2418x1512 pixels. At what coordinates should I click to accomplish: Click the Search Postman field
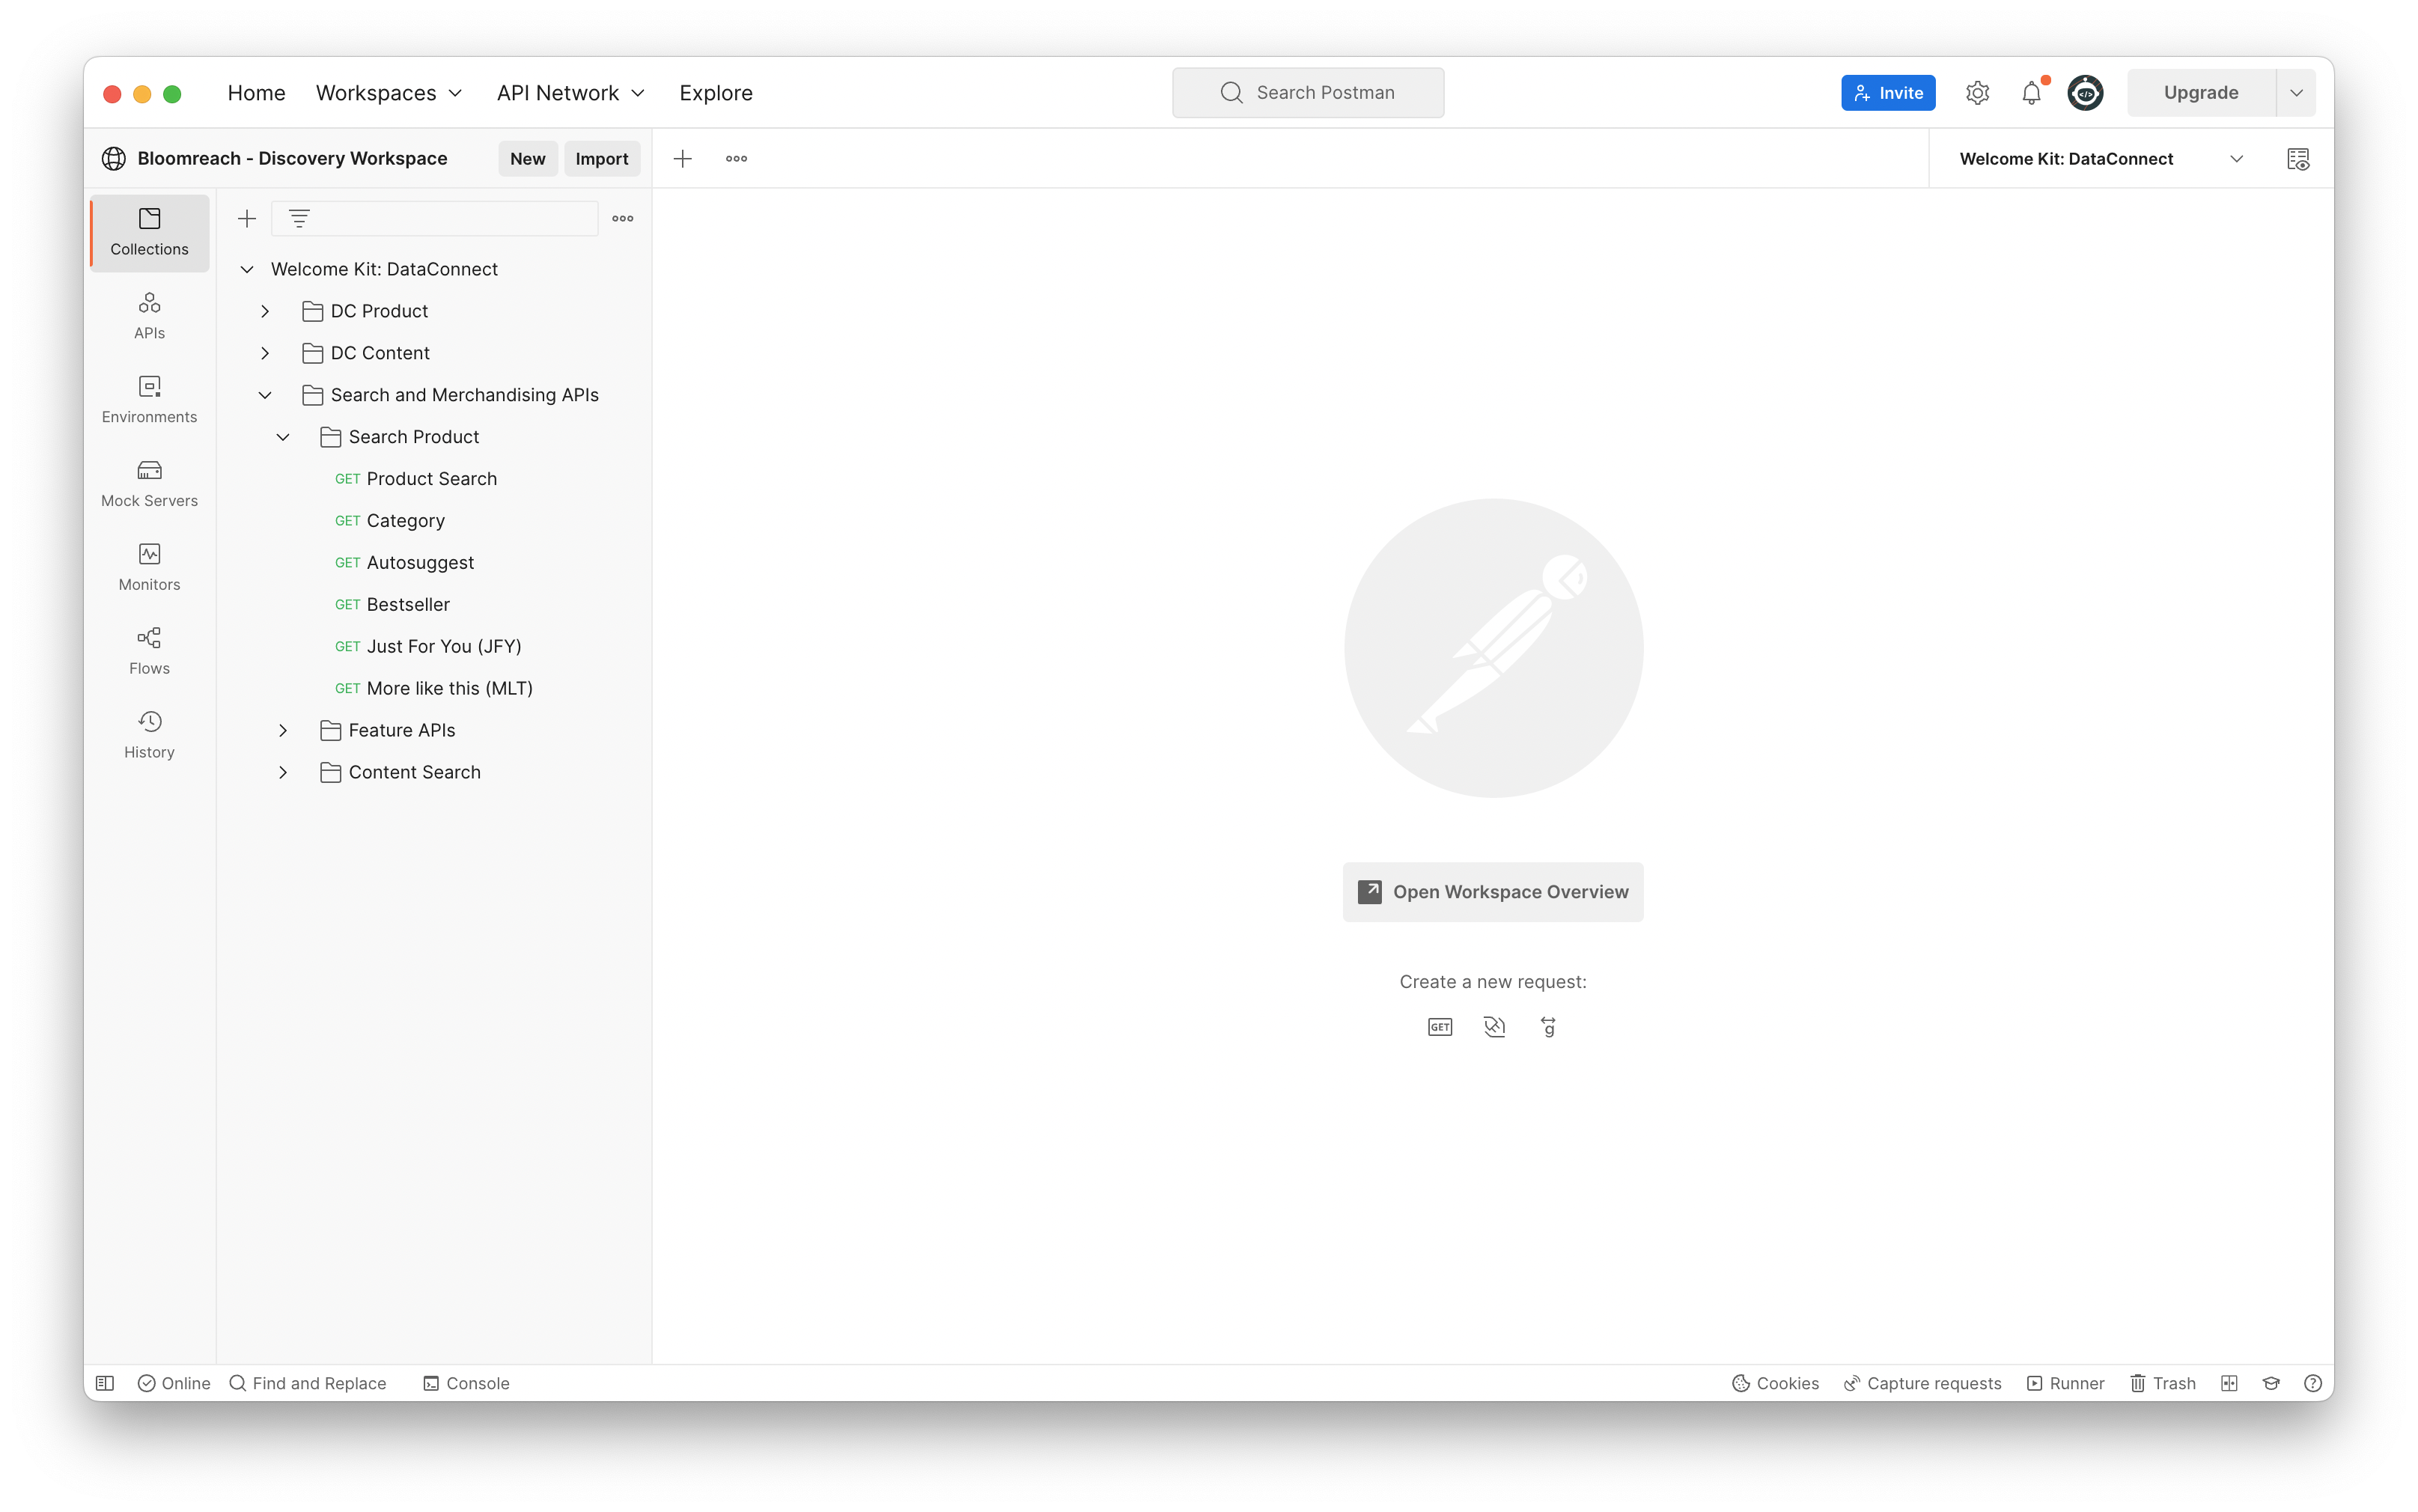(x=1307, y=93)
